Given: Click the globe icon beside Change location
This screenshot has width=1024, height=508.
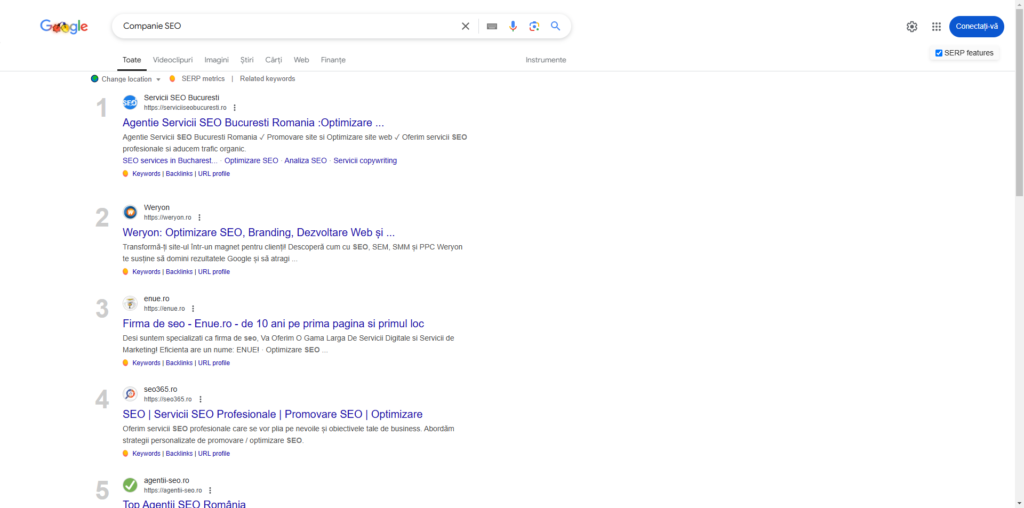Looking at the screenshot, I should (95, 79).
